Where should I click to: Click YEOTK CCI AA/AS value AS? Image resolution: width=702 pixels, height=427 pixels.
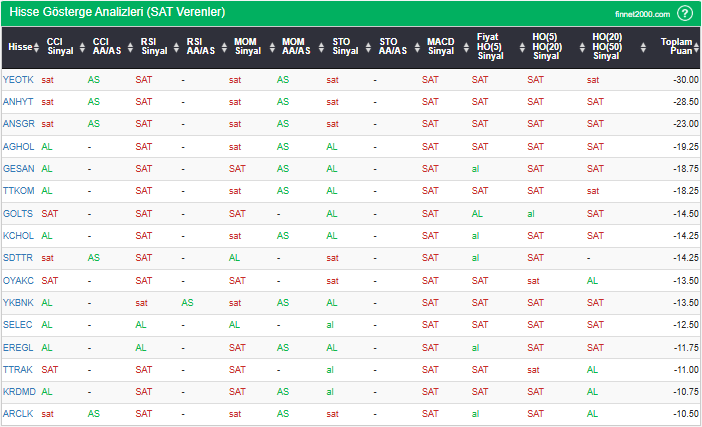94,80
